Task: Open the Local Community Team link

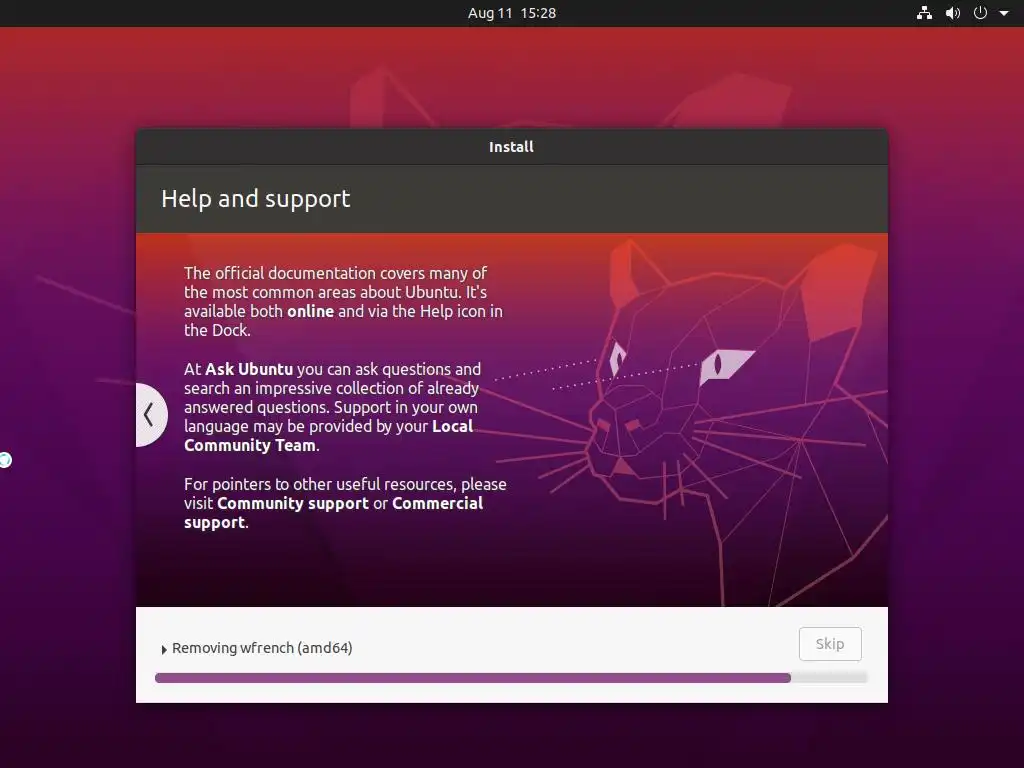Action: [328, 436]
